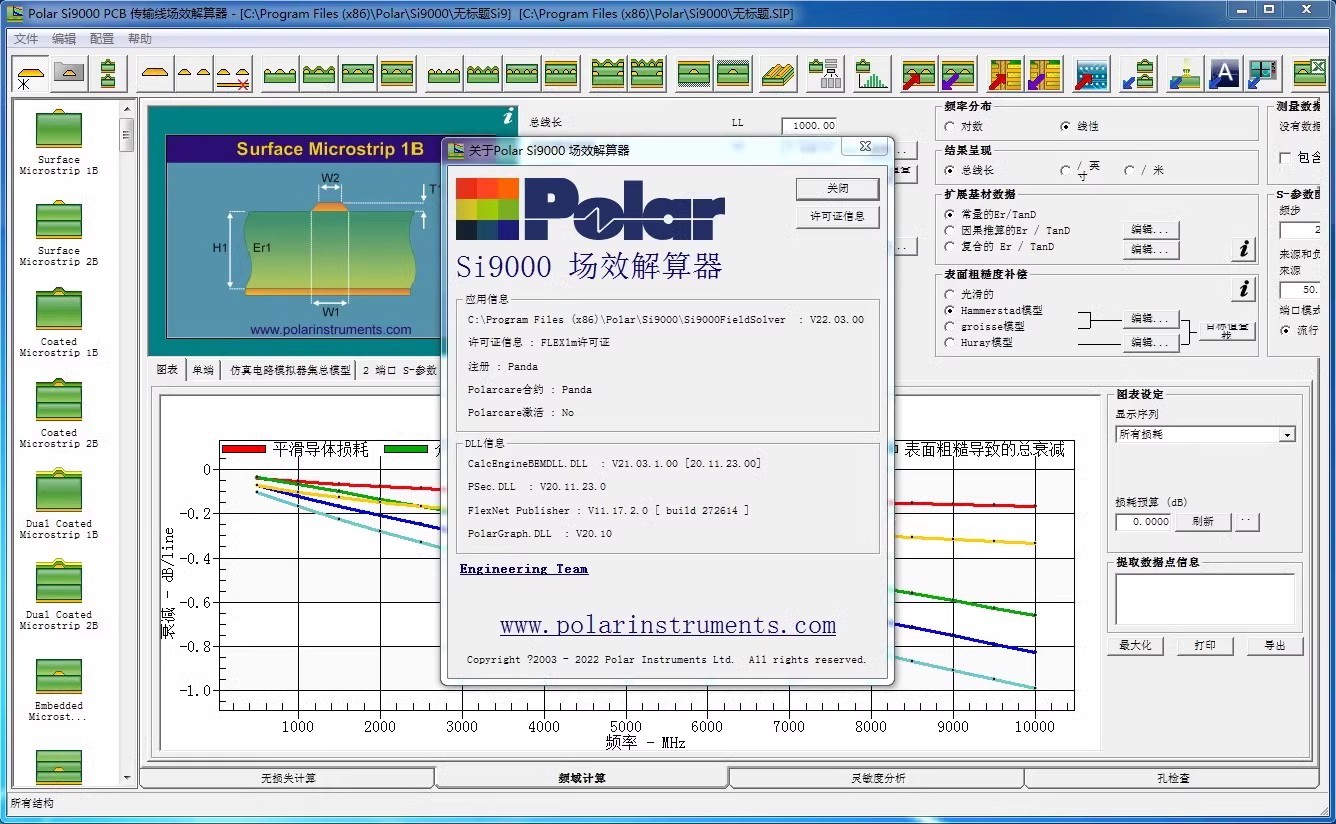The image size is (1336, 824).
Task: Click the 导出 button
Action: [x=1275, y=646]
